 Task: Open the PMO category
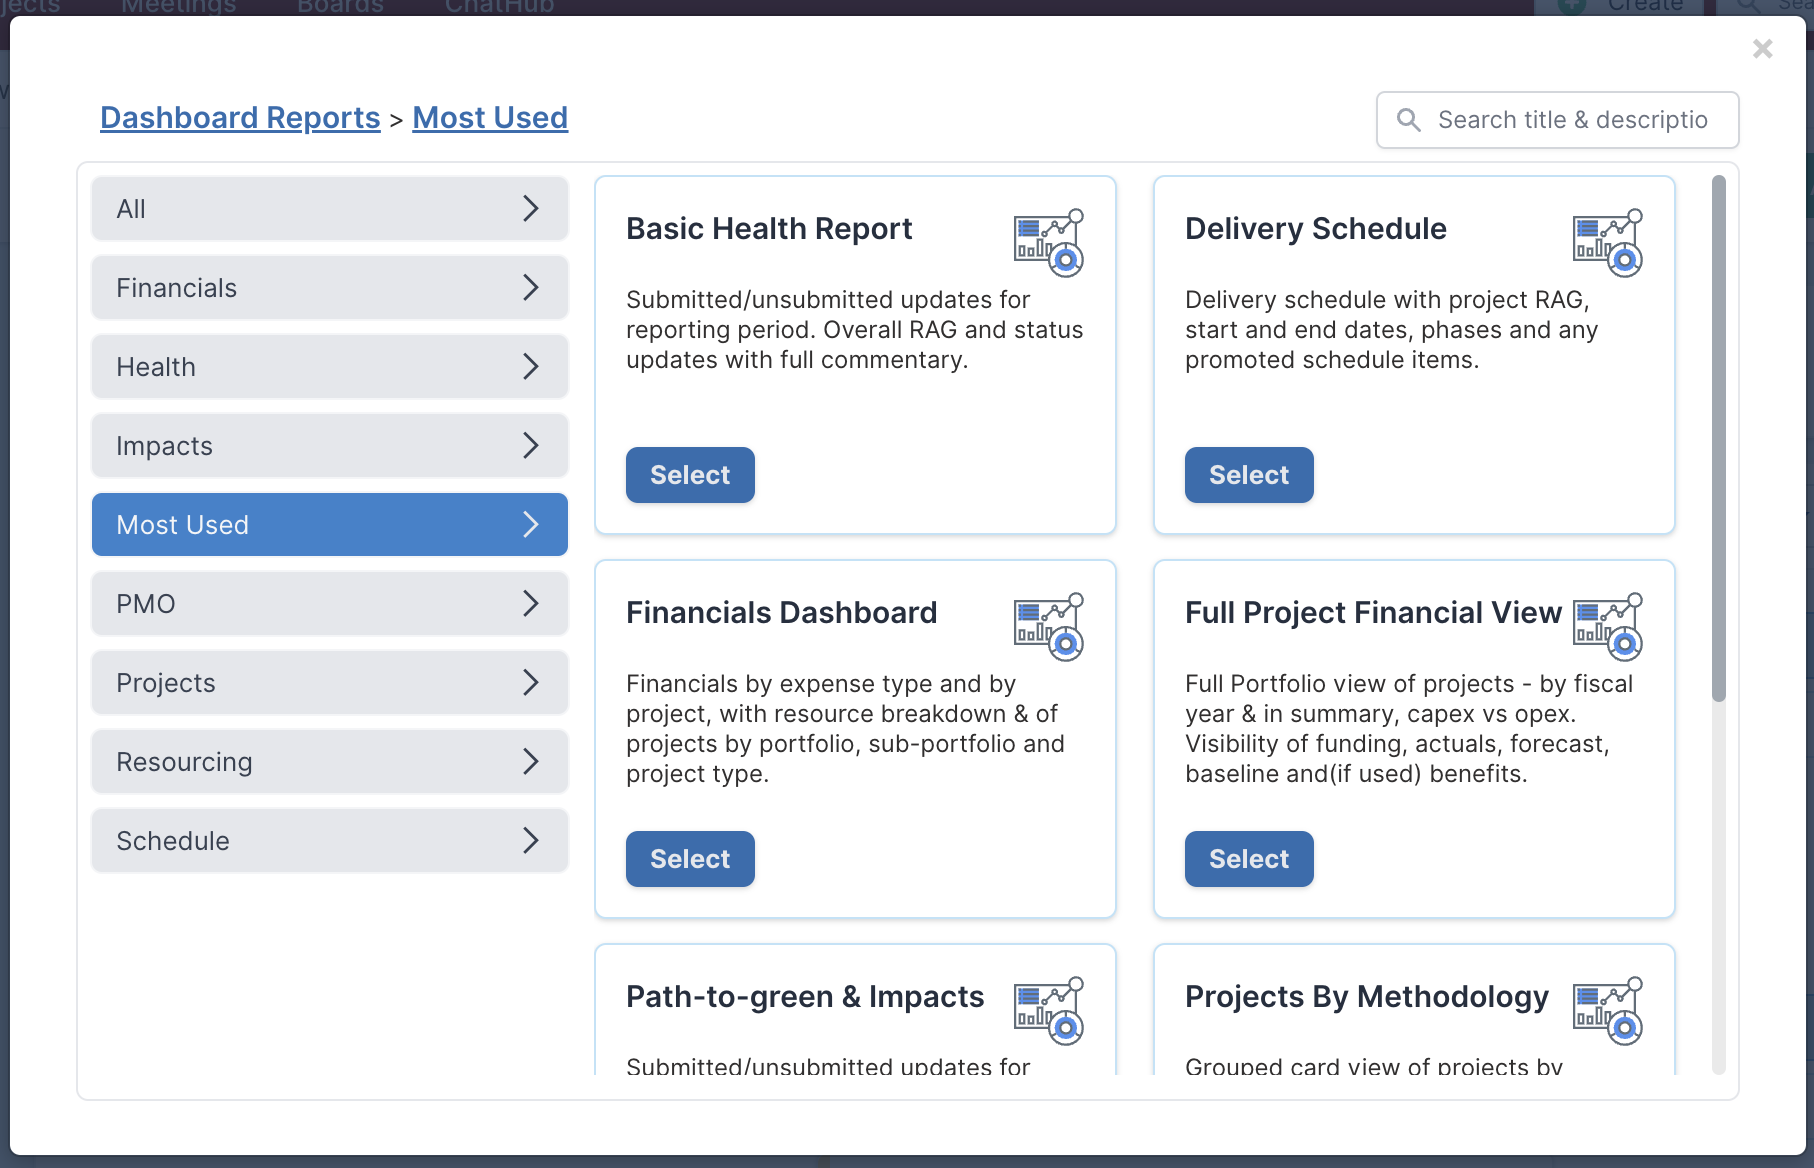(330, 604)
